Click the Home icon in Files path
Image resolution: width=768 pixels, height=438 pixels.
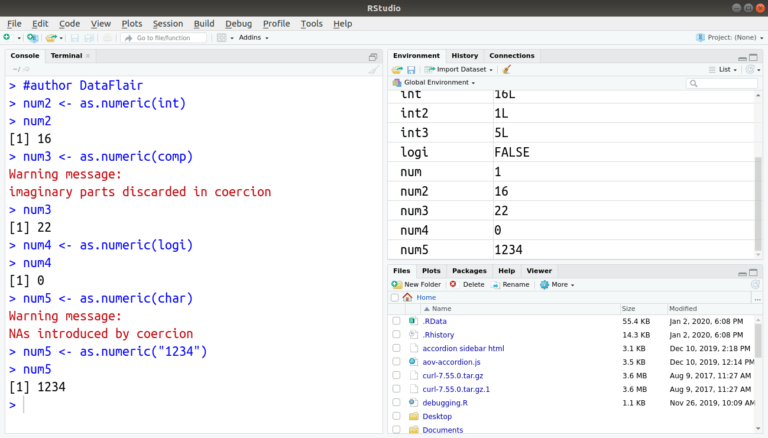click(408, 297)
